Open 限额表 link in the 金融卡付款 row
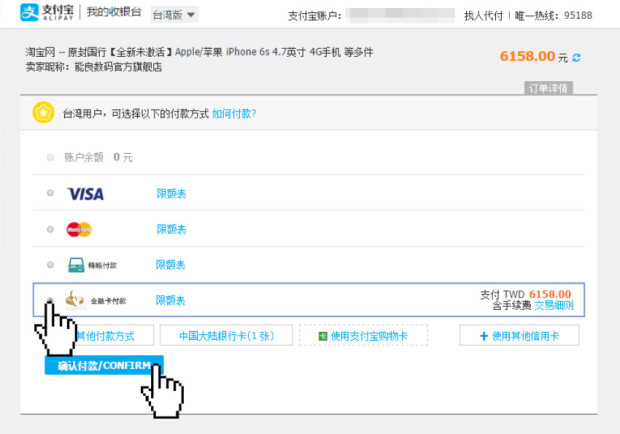Screen dimensions: 620x434 (x=170, y=300)
